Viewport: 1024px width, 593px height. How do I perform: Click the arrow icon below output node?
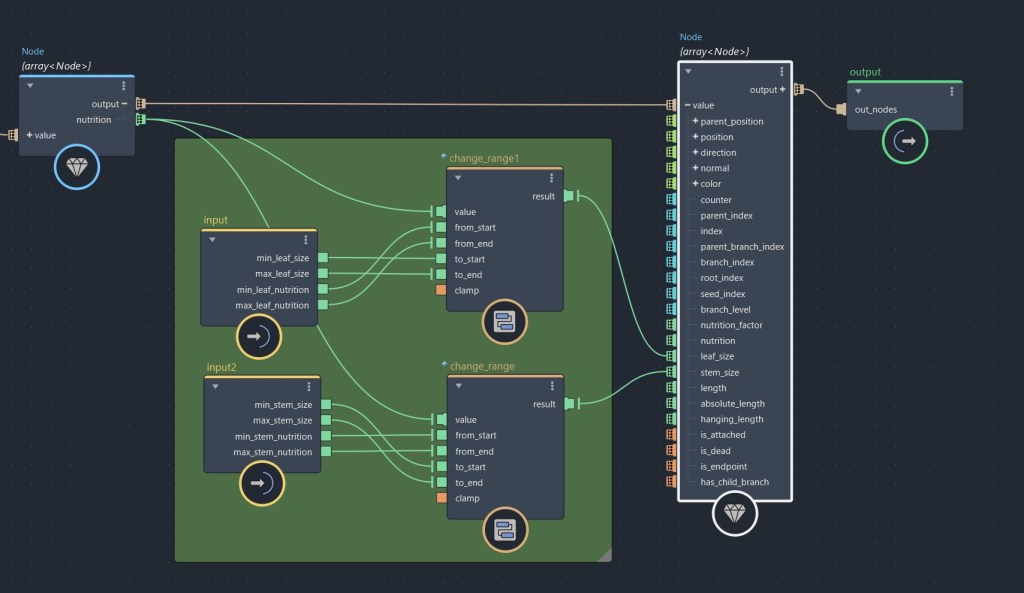pyautogui.click(x=904, y=142)
